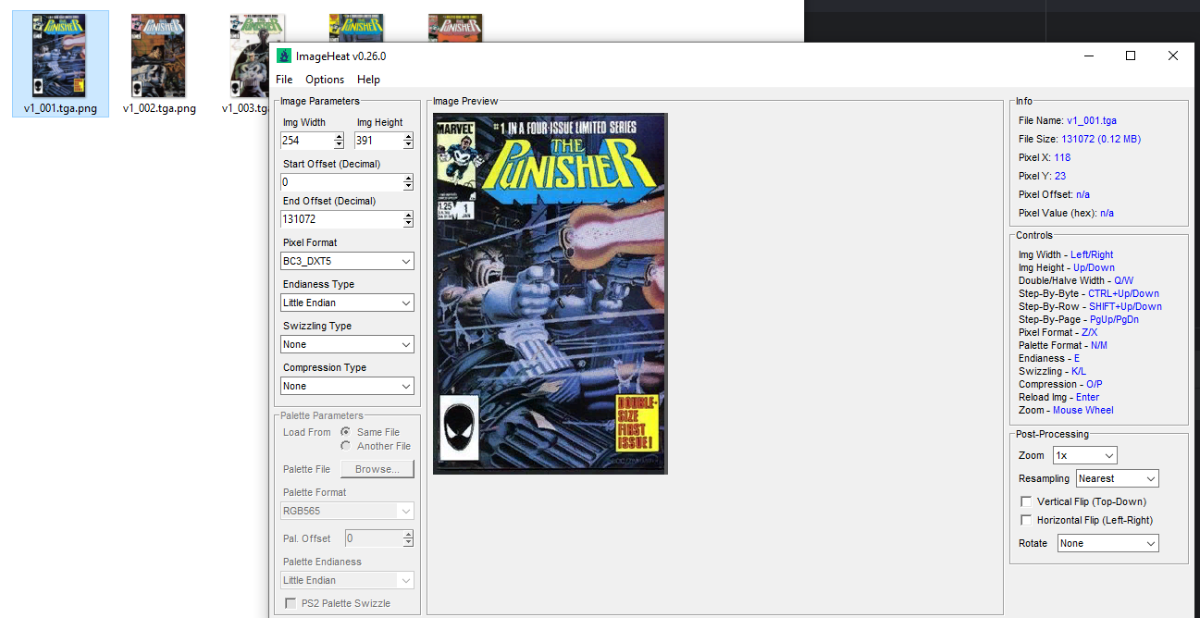Minimize the ImageHeat window
Viewport: 1200px width, 618px height.
[1088, 56]
